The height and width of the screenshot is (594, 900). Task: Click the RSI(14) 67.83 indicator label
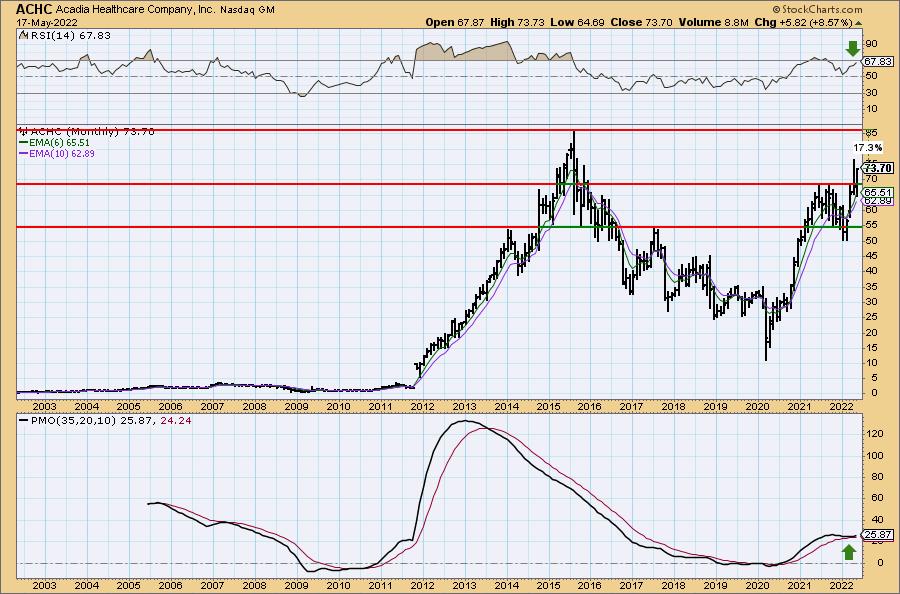69,35
